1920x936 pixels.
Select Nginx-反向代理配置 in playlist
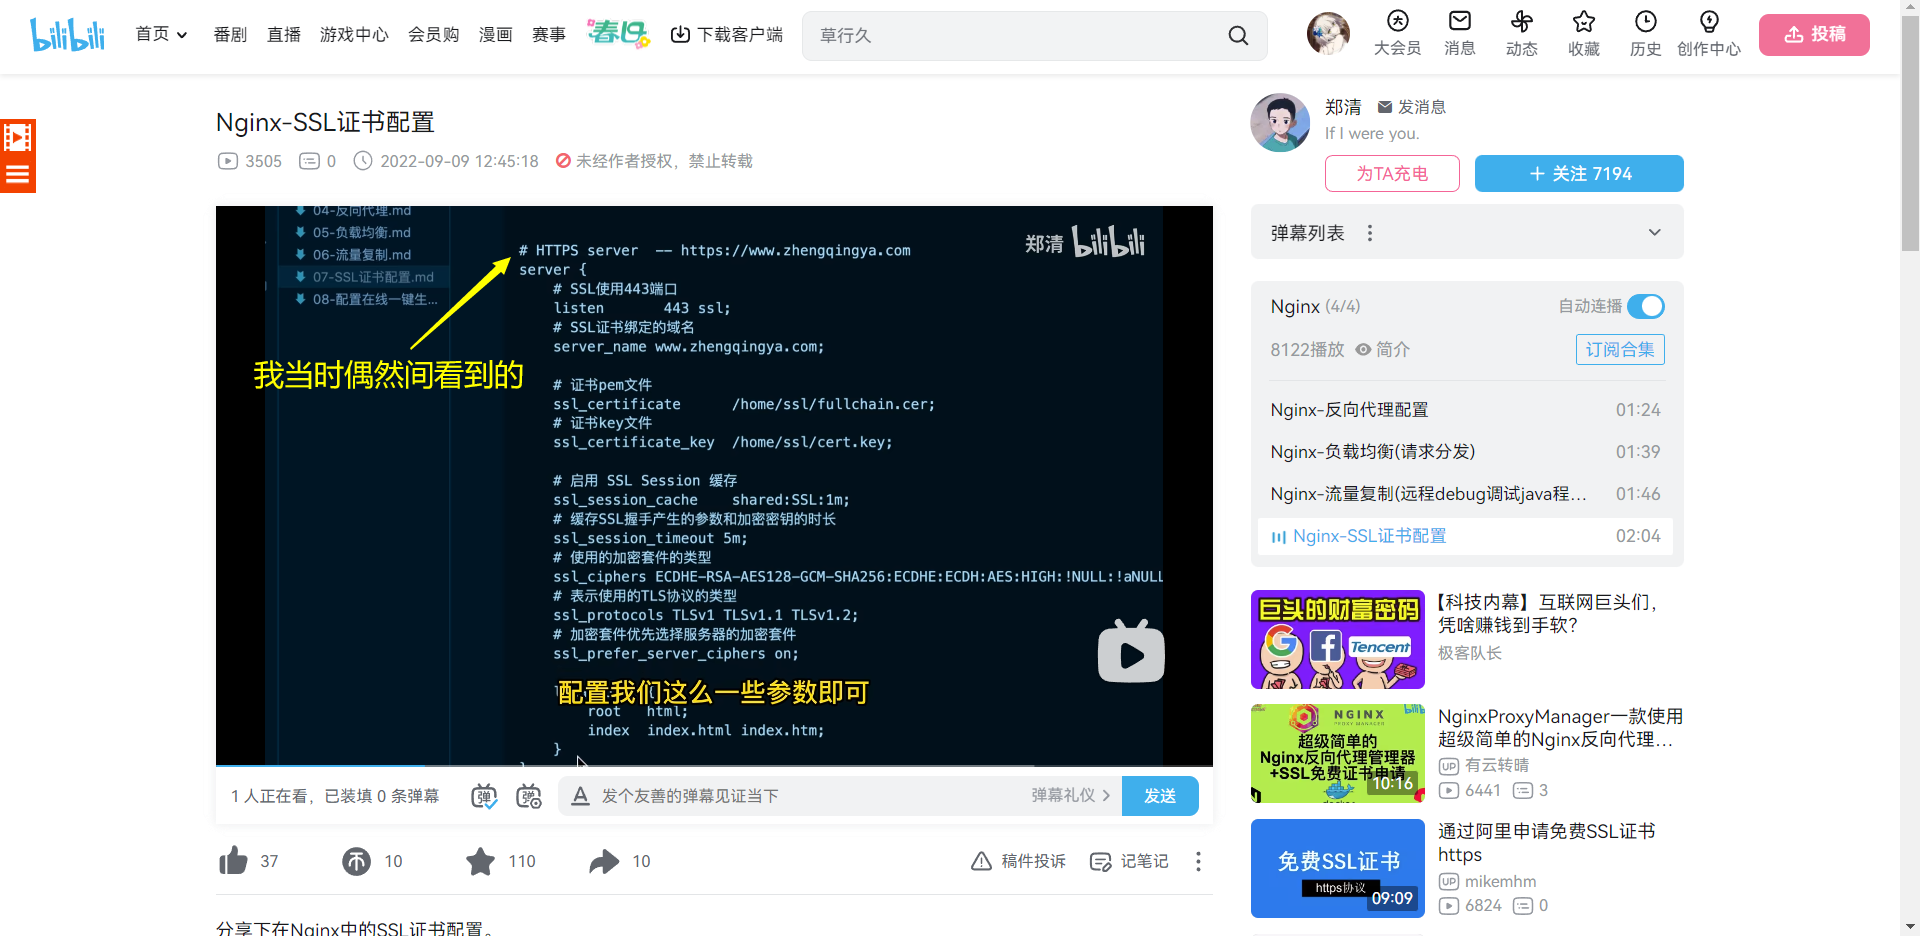(1349, 410)
